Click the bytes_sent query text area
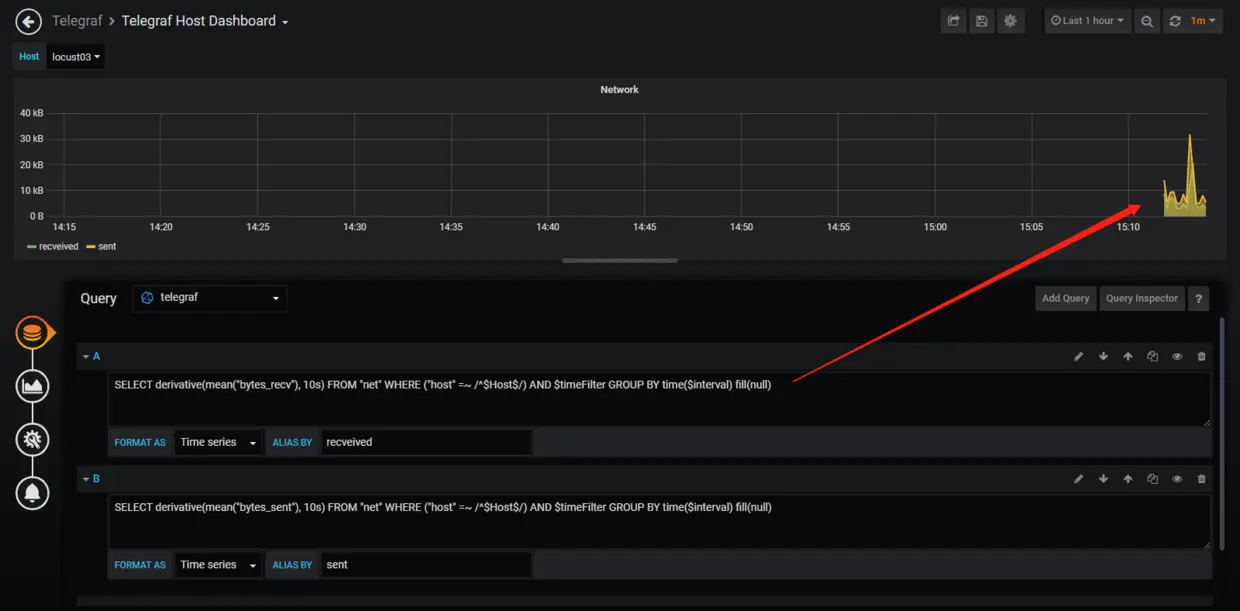The width and height of the screenshot is (1240, 611). pos(659,523)
